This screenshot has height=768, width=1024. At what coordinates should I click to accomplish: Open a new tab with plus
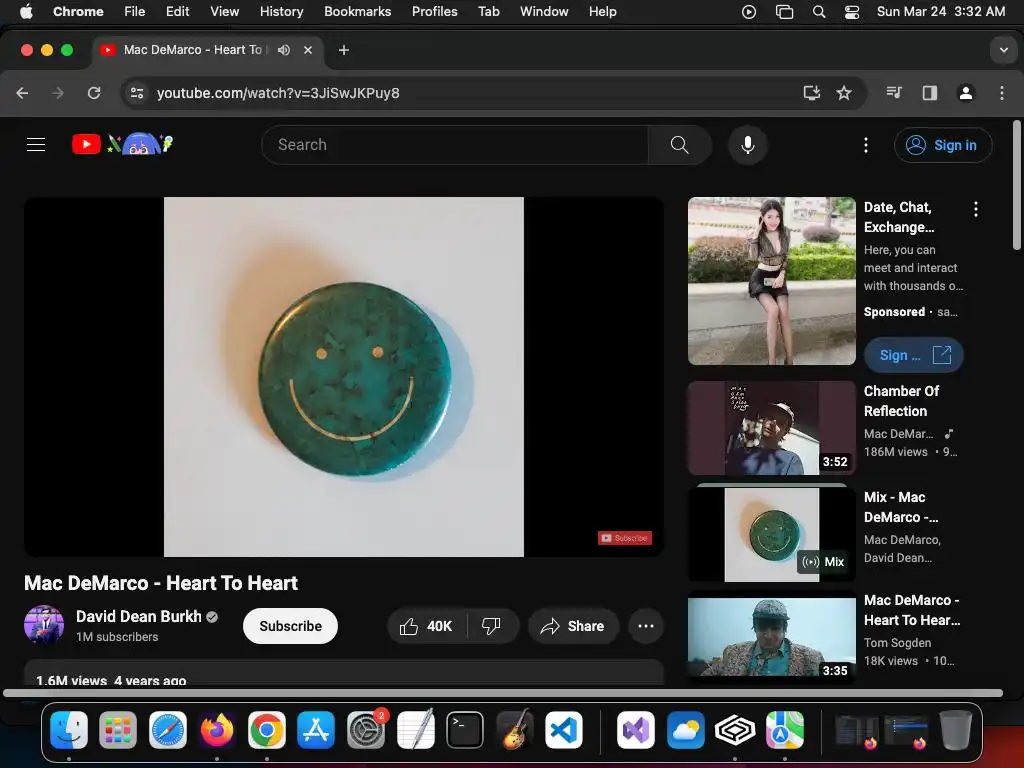point(344,50)
